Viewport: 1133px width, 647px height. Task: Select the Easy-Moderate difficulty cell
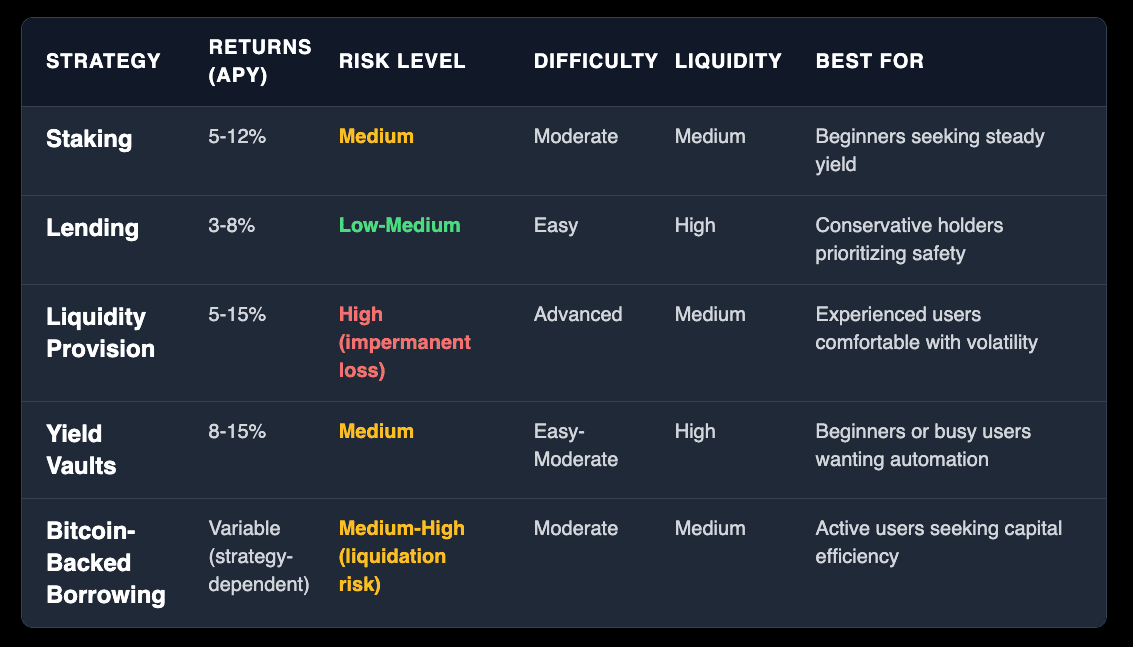click(x=575, y=445)
